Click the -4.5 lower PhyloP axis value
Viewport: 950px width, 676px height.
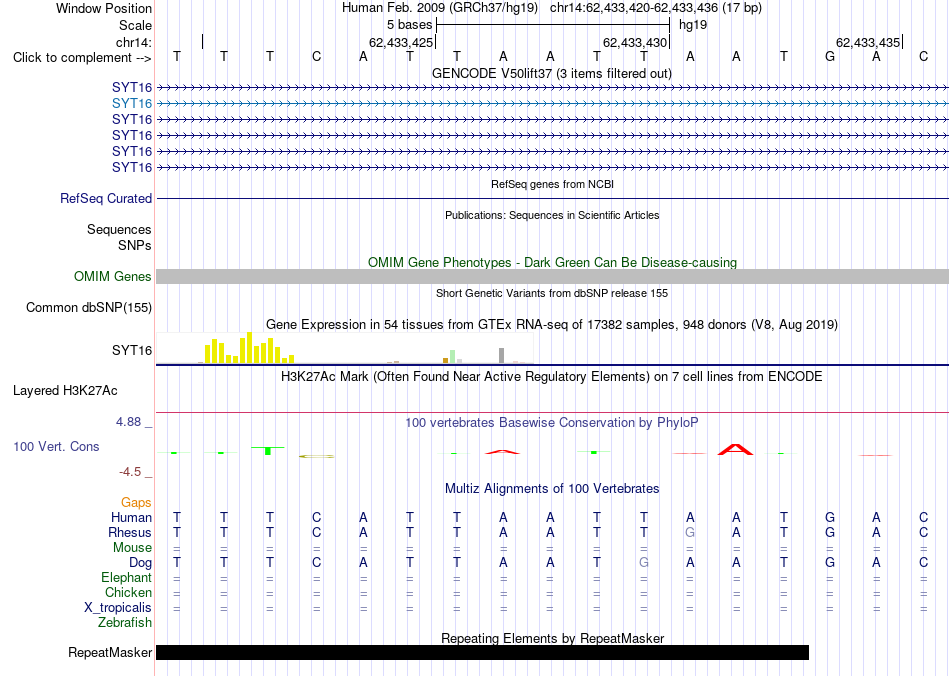tap(130, 472)
